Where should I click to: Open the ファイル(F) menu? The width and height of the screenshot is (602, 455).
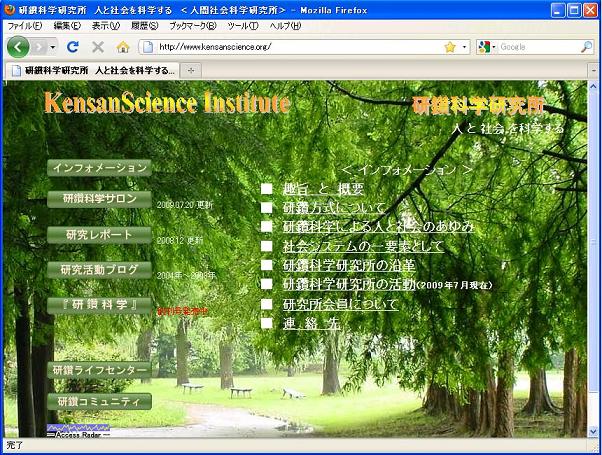(26, 25)
